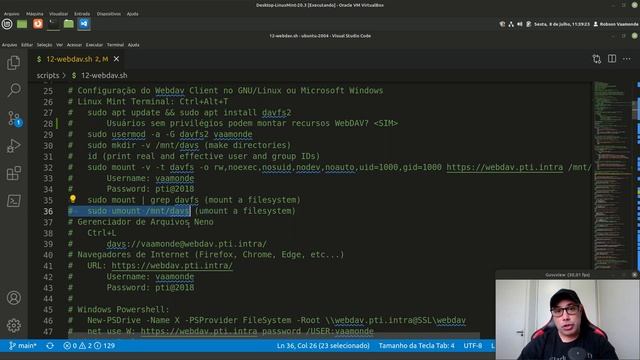Image resolution: width=640 pixels, height=360 pixels.
Task: Open the Extensions view
Action: [x=13, y=173]
